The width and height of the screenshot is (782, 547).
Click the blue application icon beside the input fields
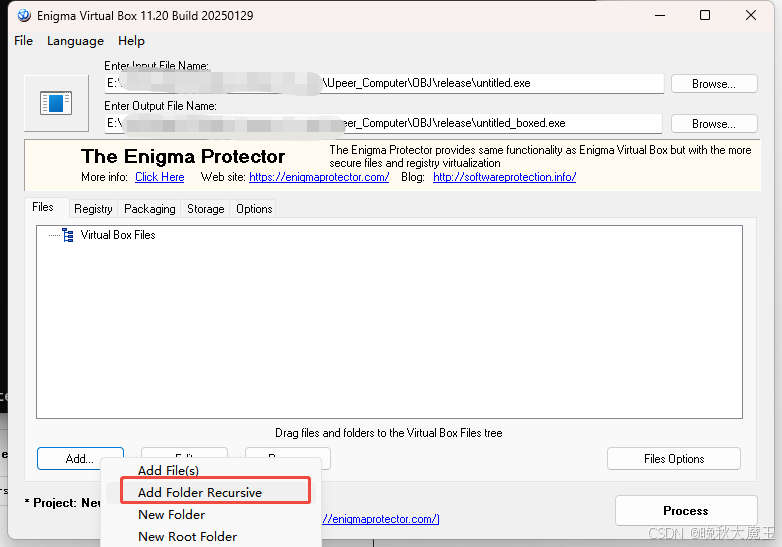tap(56, 103)
